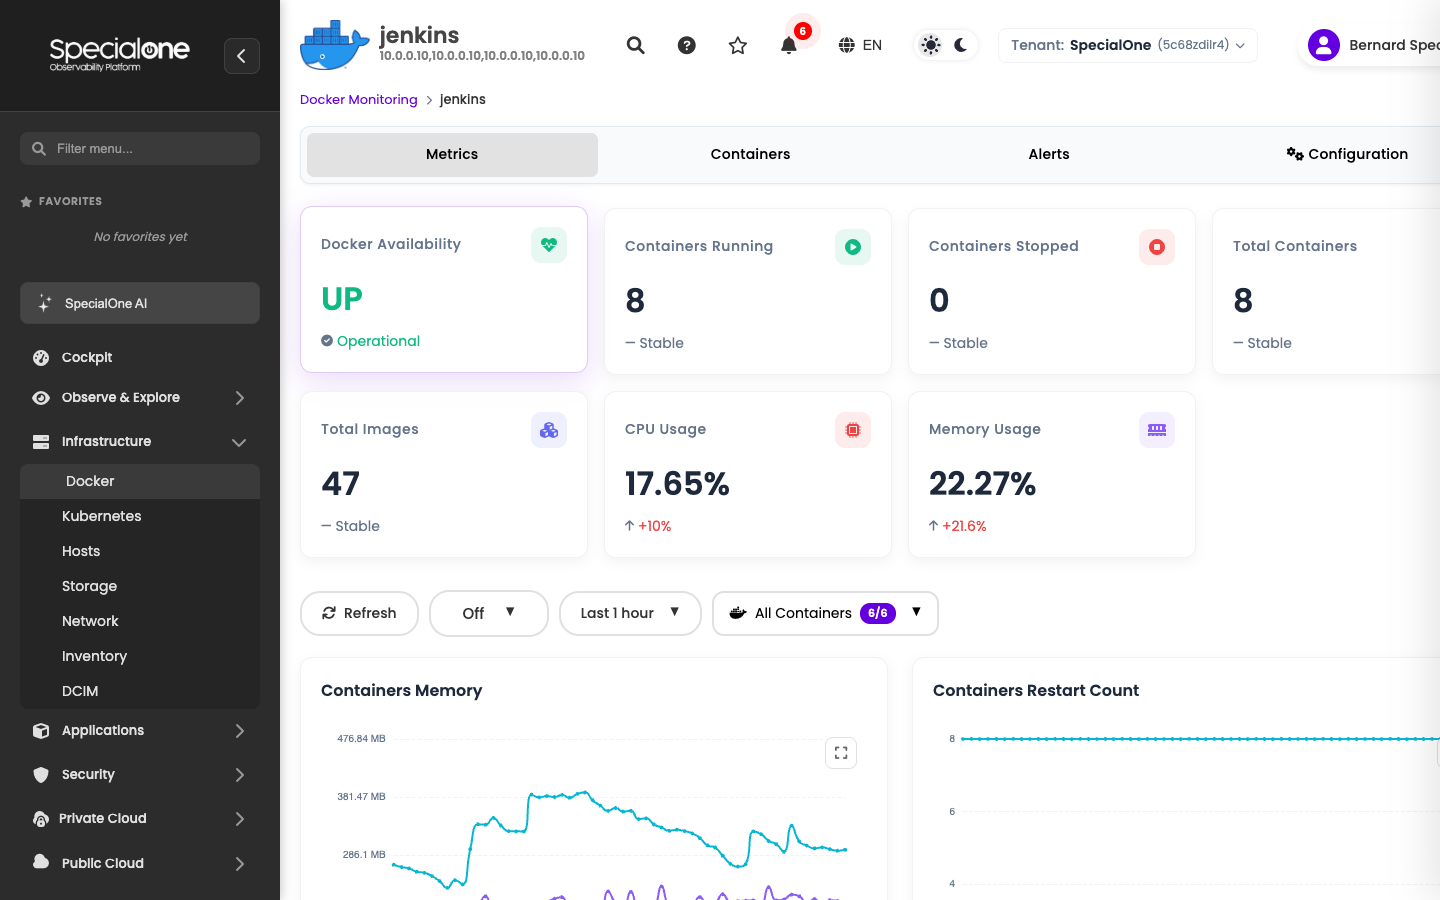Open Inventory in the sidebar
1440x900 pixels.
[x=140, y=656]
